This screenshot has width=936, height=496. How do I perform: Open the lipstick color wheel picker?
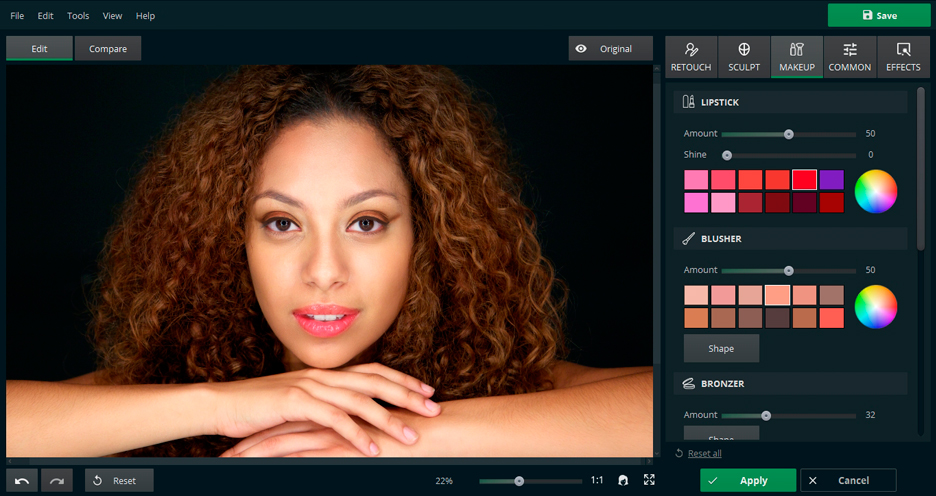[876, 191]
